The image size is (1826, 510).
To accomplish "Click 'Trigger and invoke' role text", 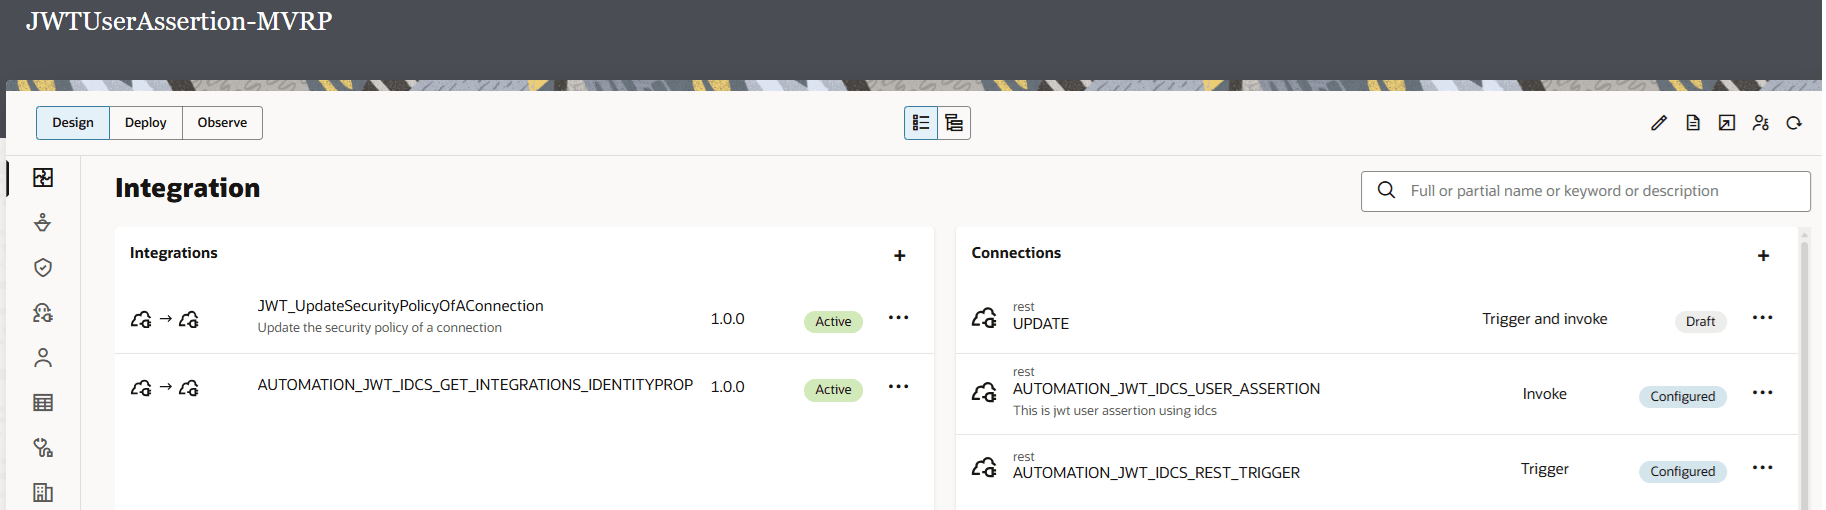I will [1545, 319].
